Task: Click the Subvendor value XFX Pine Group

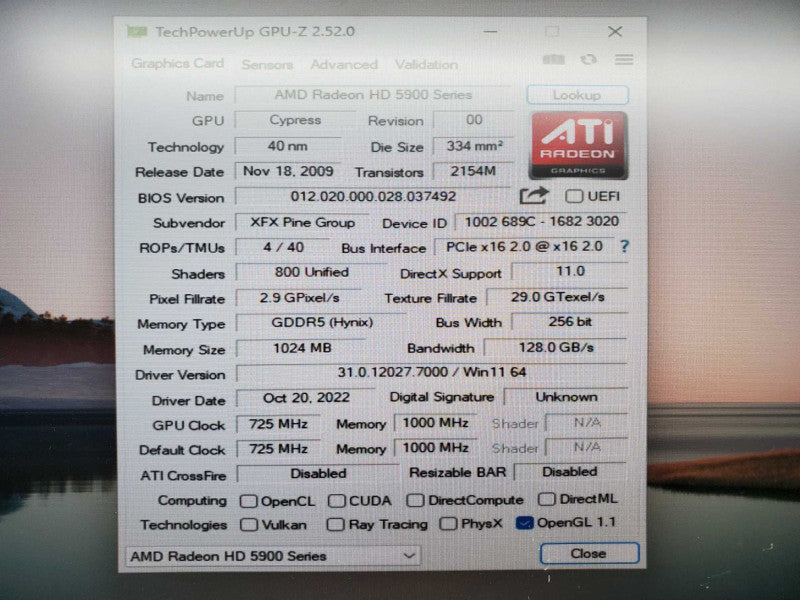Action: 302,222
